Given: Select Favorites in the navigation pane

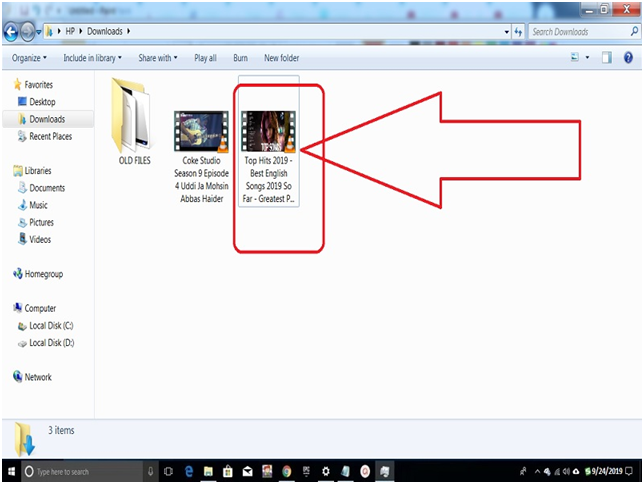Looking at the screenshot, I should [39, 85].
